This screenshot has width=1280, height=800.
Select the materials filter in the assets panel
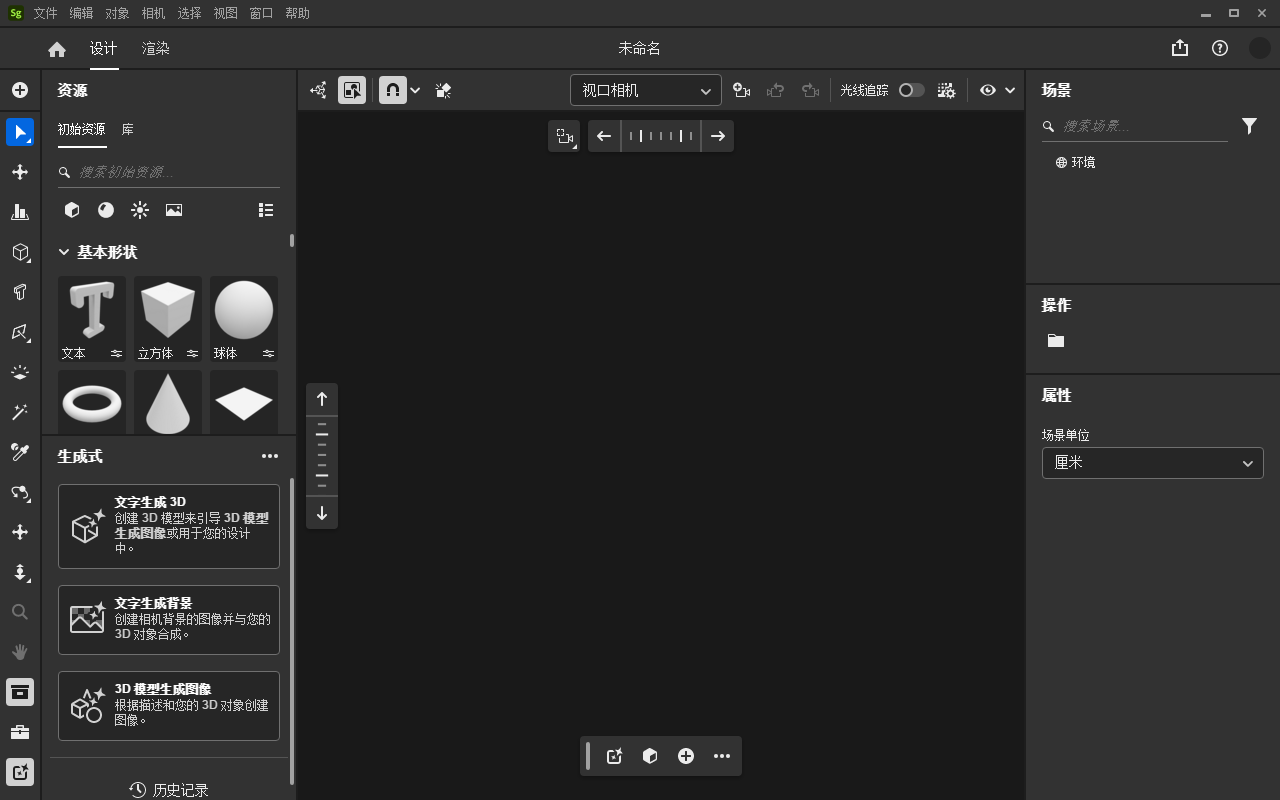pos(106,210)
